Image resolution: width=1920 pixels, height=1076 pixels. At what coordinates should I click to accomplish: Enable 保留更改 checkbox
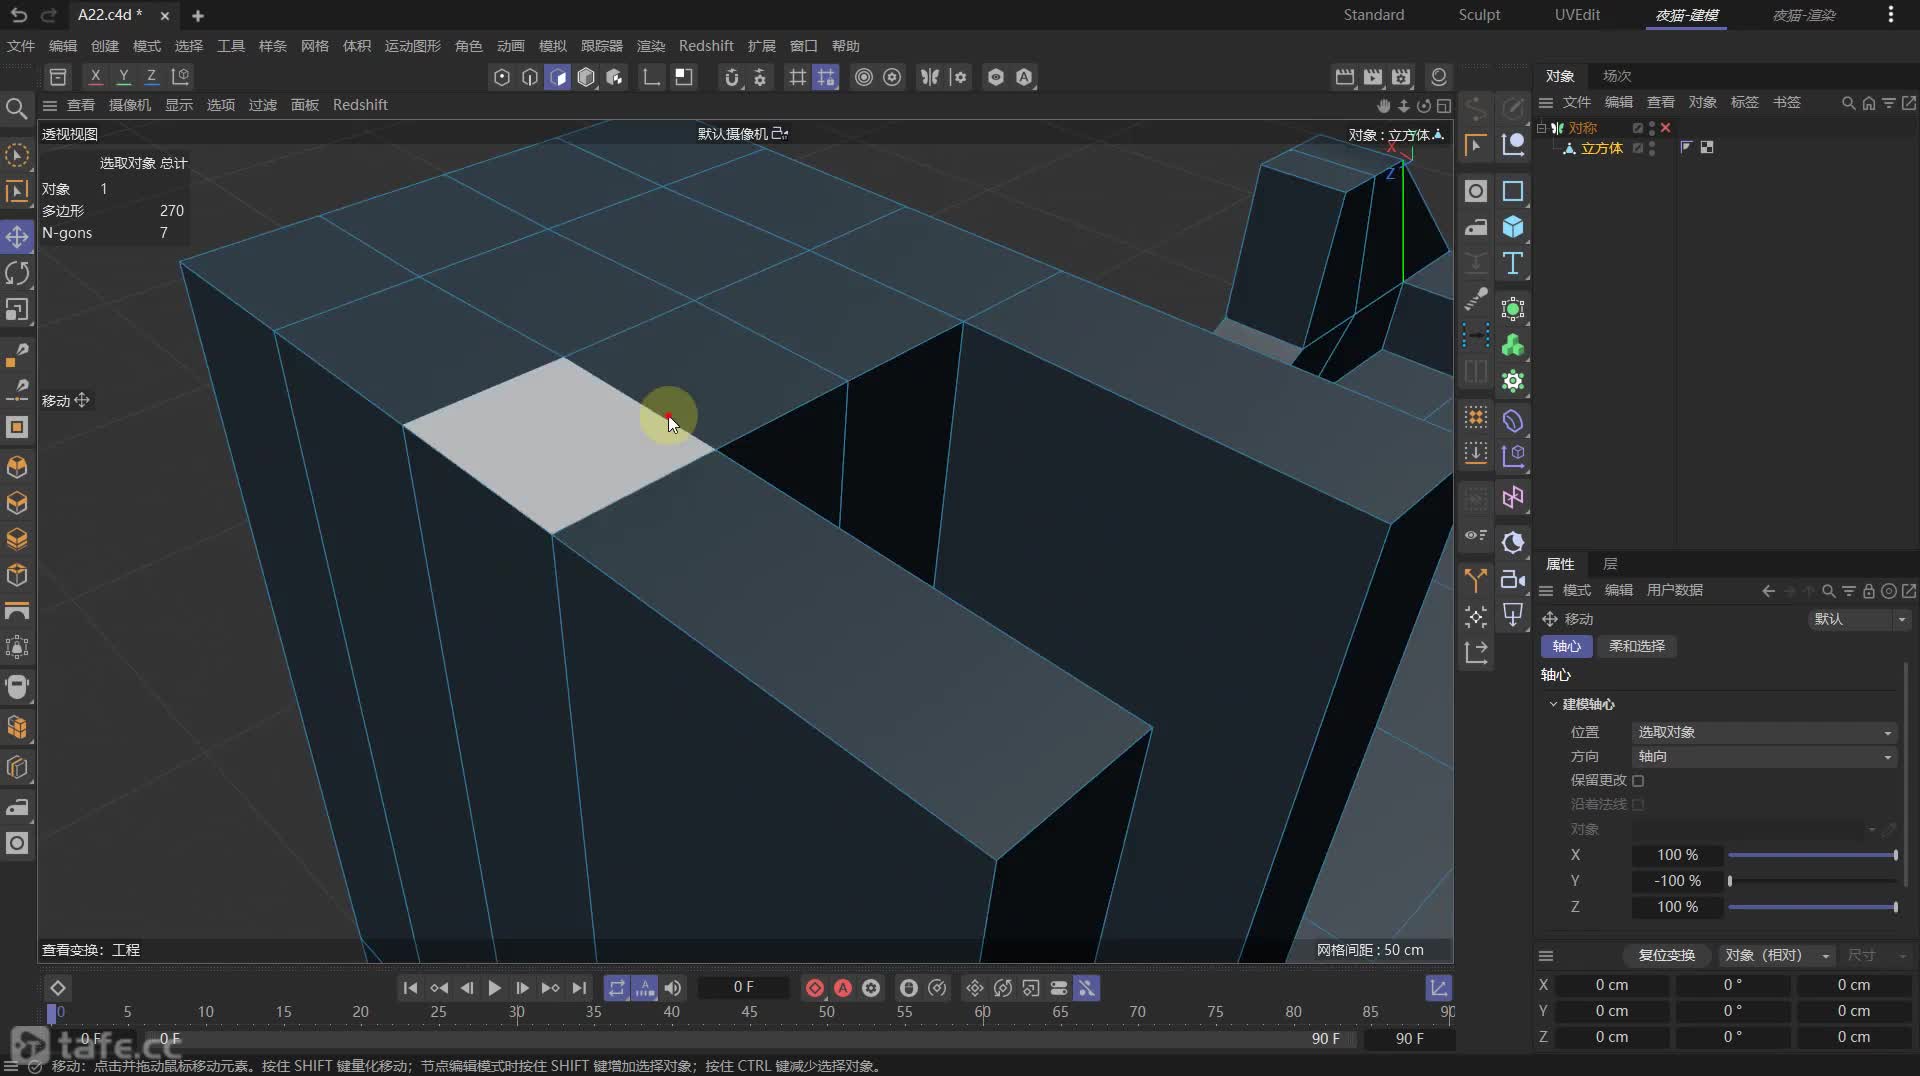coord(1638,780)
